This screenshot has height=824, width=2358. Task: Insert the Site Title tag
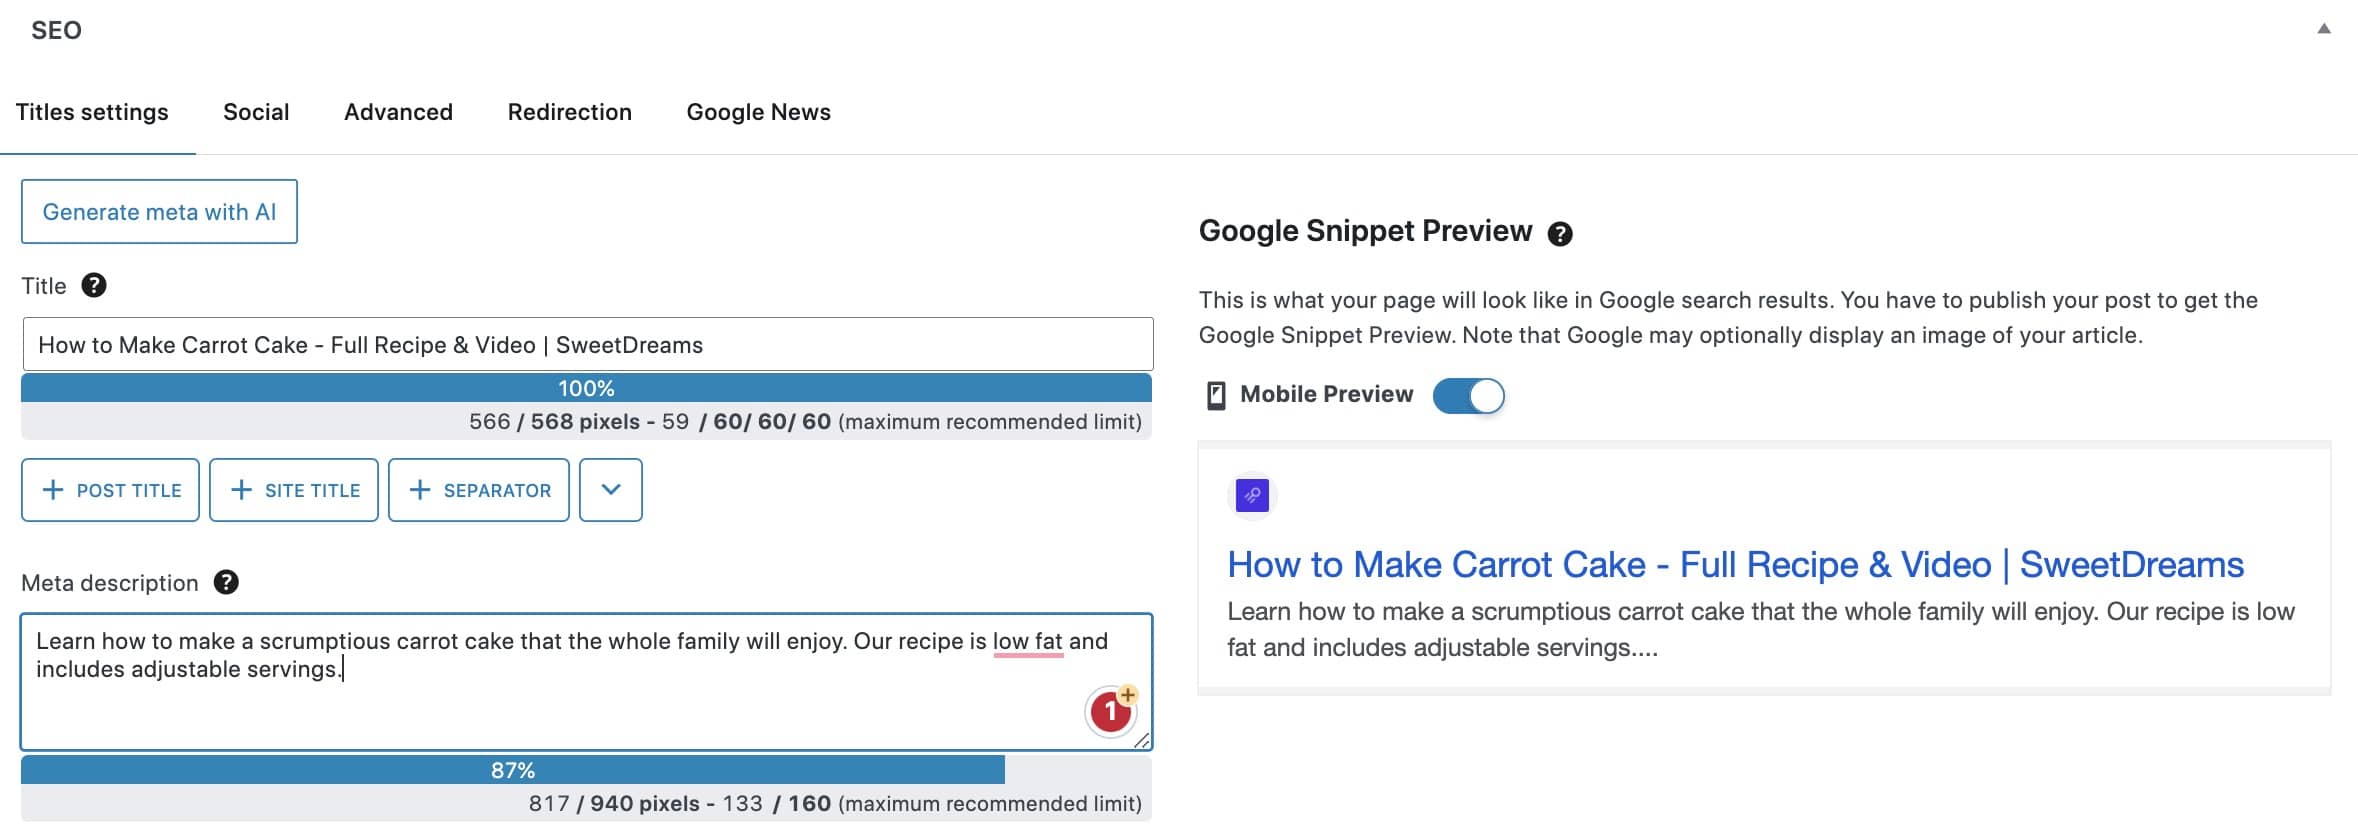point(294,490)
